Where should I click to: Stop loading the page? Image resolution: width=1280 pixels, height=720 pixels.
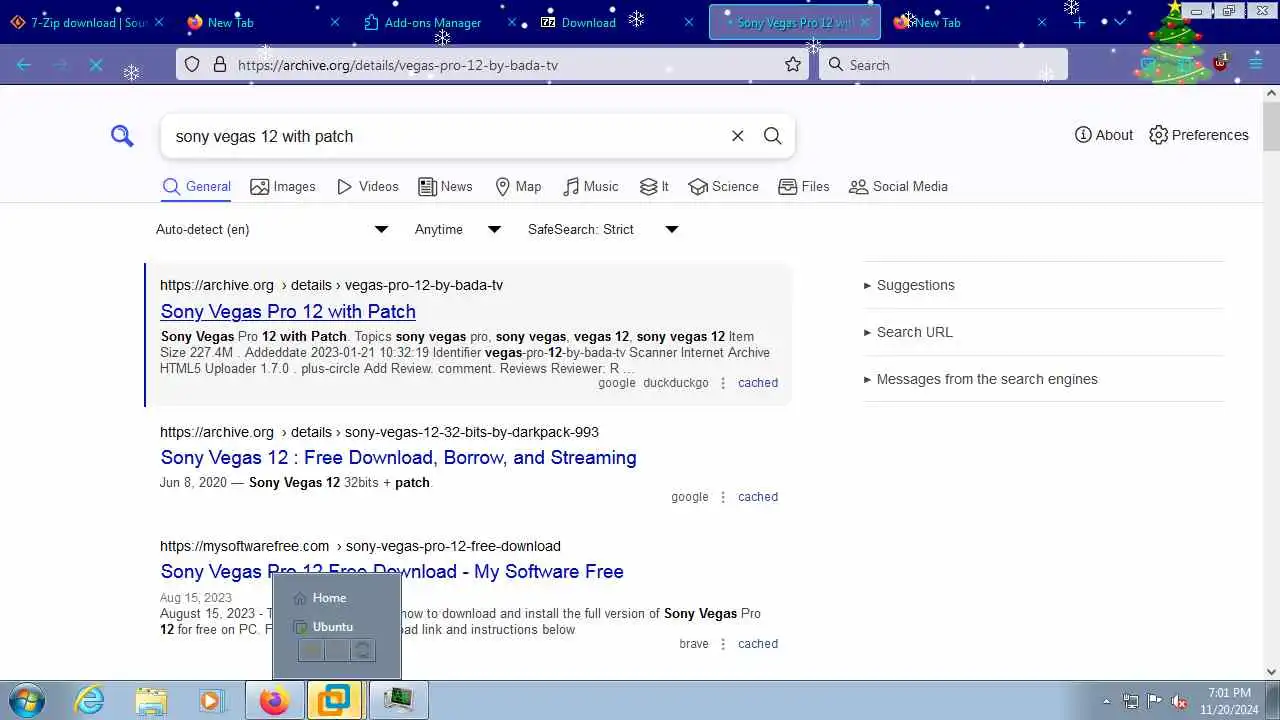pos(96,65)
